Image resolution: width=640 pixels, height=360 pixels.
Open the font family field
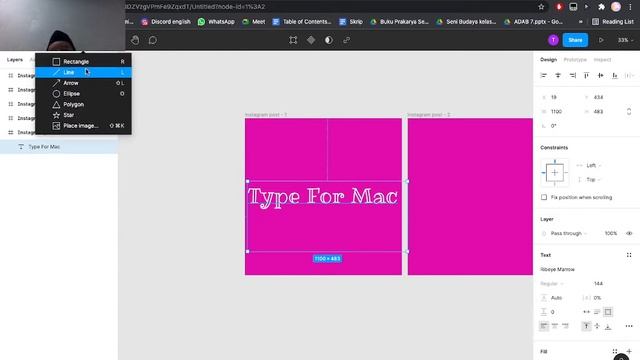(x=558, y=269)
